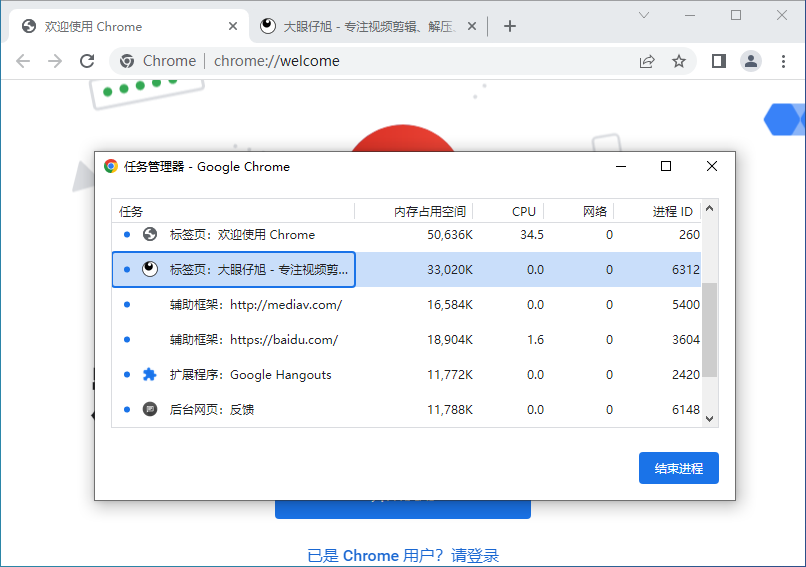Open Chrome three-dot menu
Screen dimensions: 806x567
(x=783, y=61)
